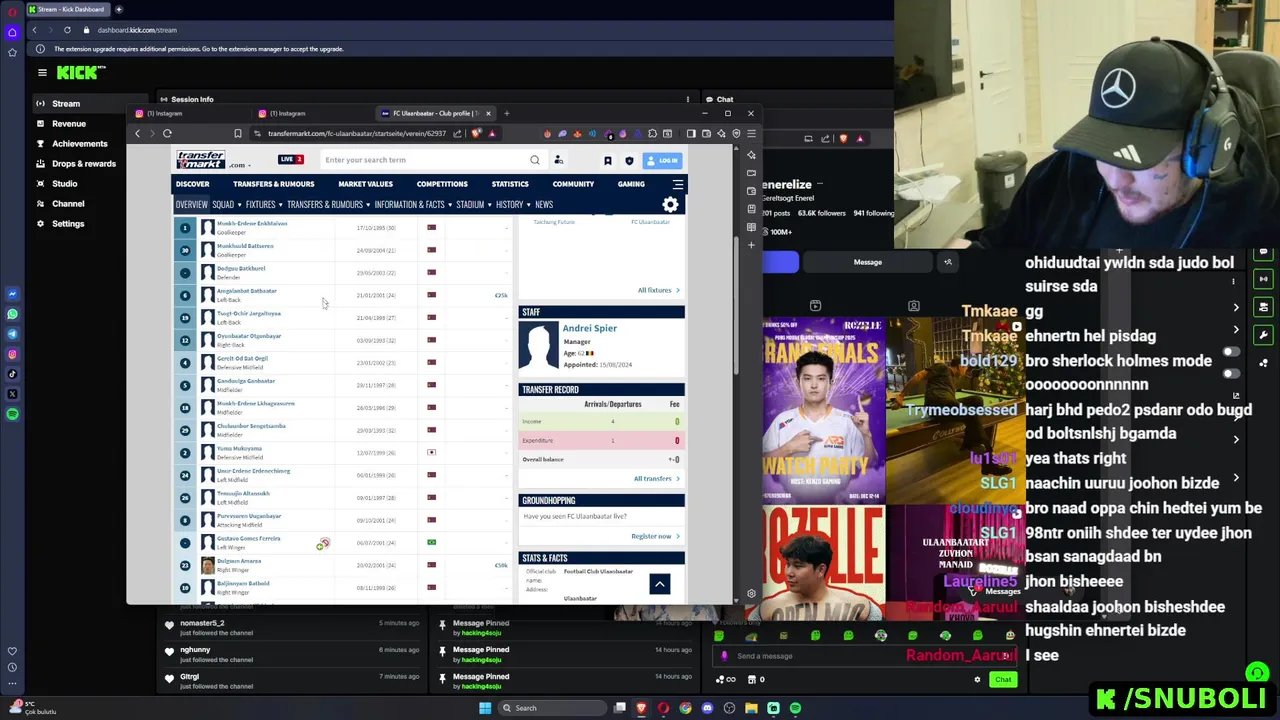Open the Kick hamburger menu

(42, 72)
